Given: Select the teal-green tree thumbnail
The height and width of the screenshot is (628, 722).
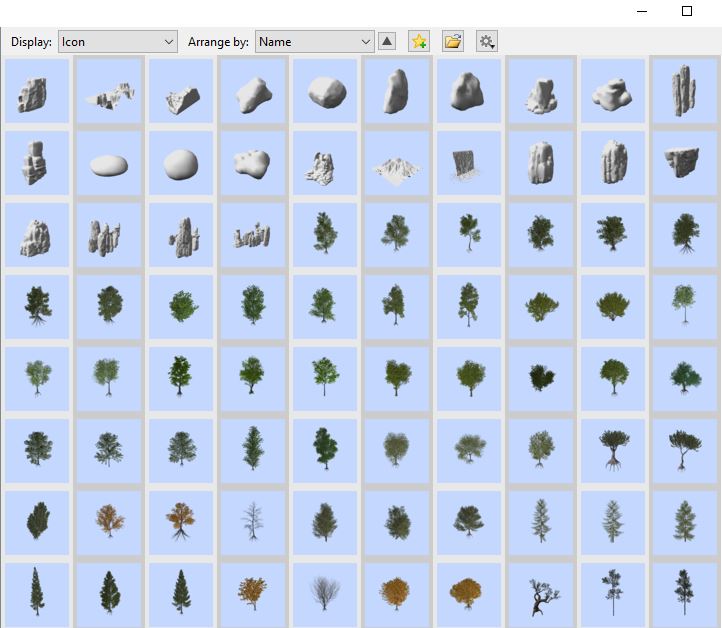Looking at the screenshot, I should pyautogui.click(x=685, y=379).
